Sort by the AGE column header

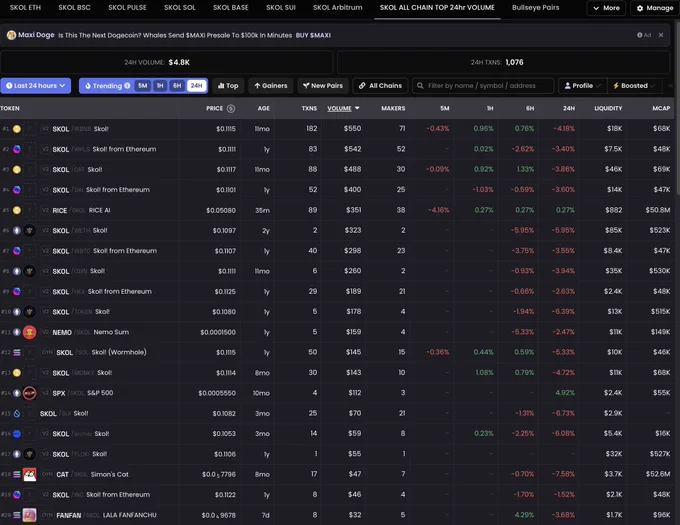[263, 108]
